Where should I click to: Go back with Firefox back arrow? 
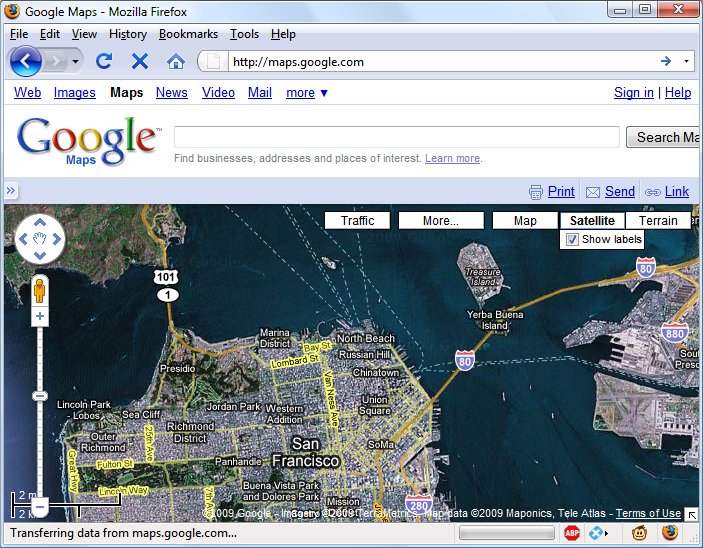(26, 61)
